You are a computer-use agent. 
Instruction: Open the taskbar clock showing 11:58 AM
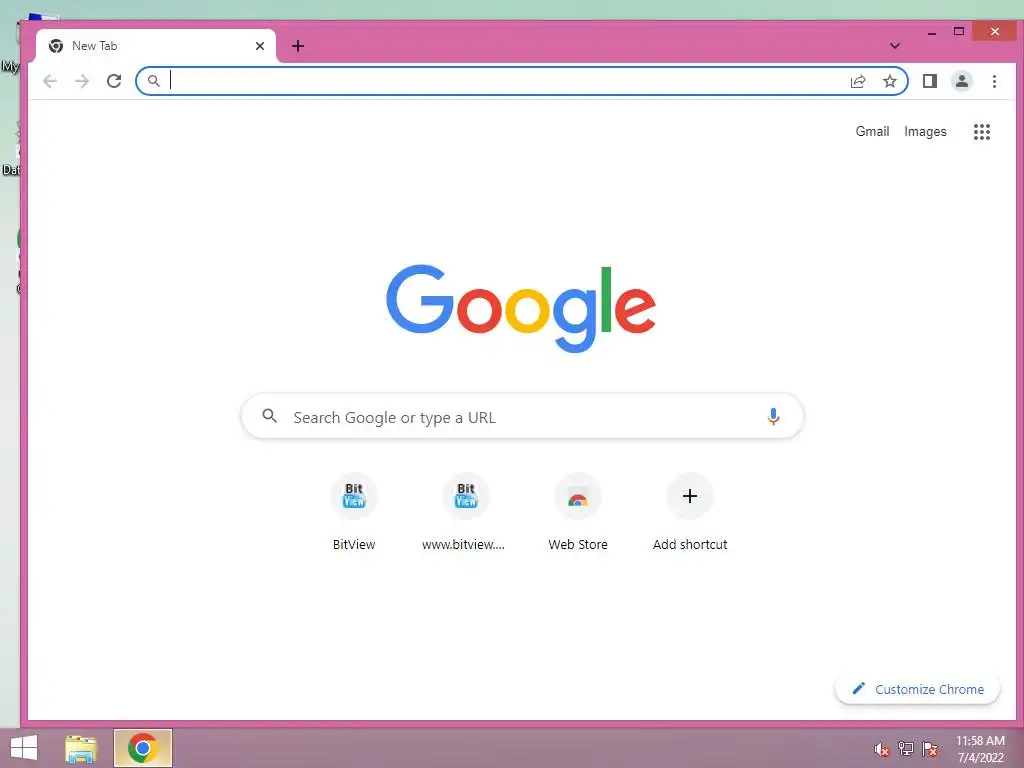pyautogui.click(x=980, y=749)
